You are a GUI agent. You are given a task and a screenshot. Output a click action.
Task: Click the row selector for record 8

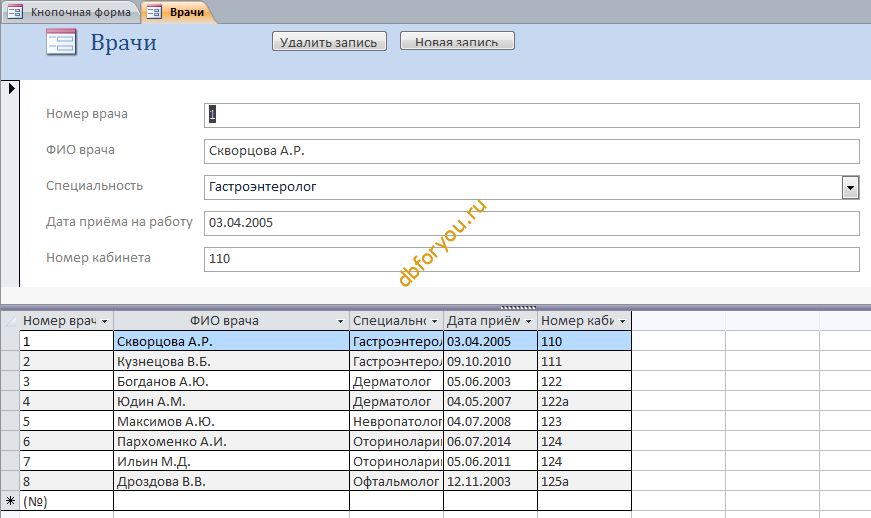pyautogui.click(x=10, y=481)
